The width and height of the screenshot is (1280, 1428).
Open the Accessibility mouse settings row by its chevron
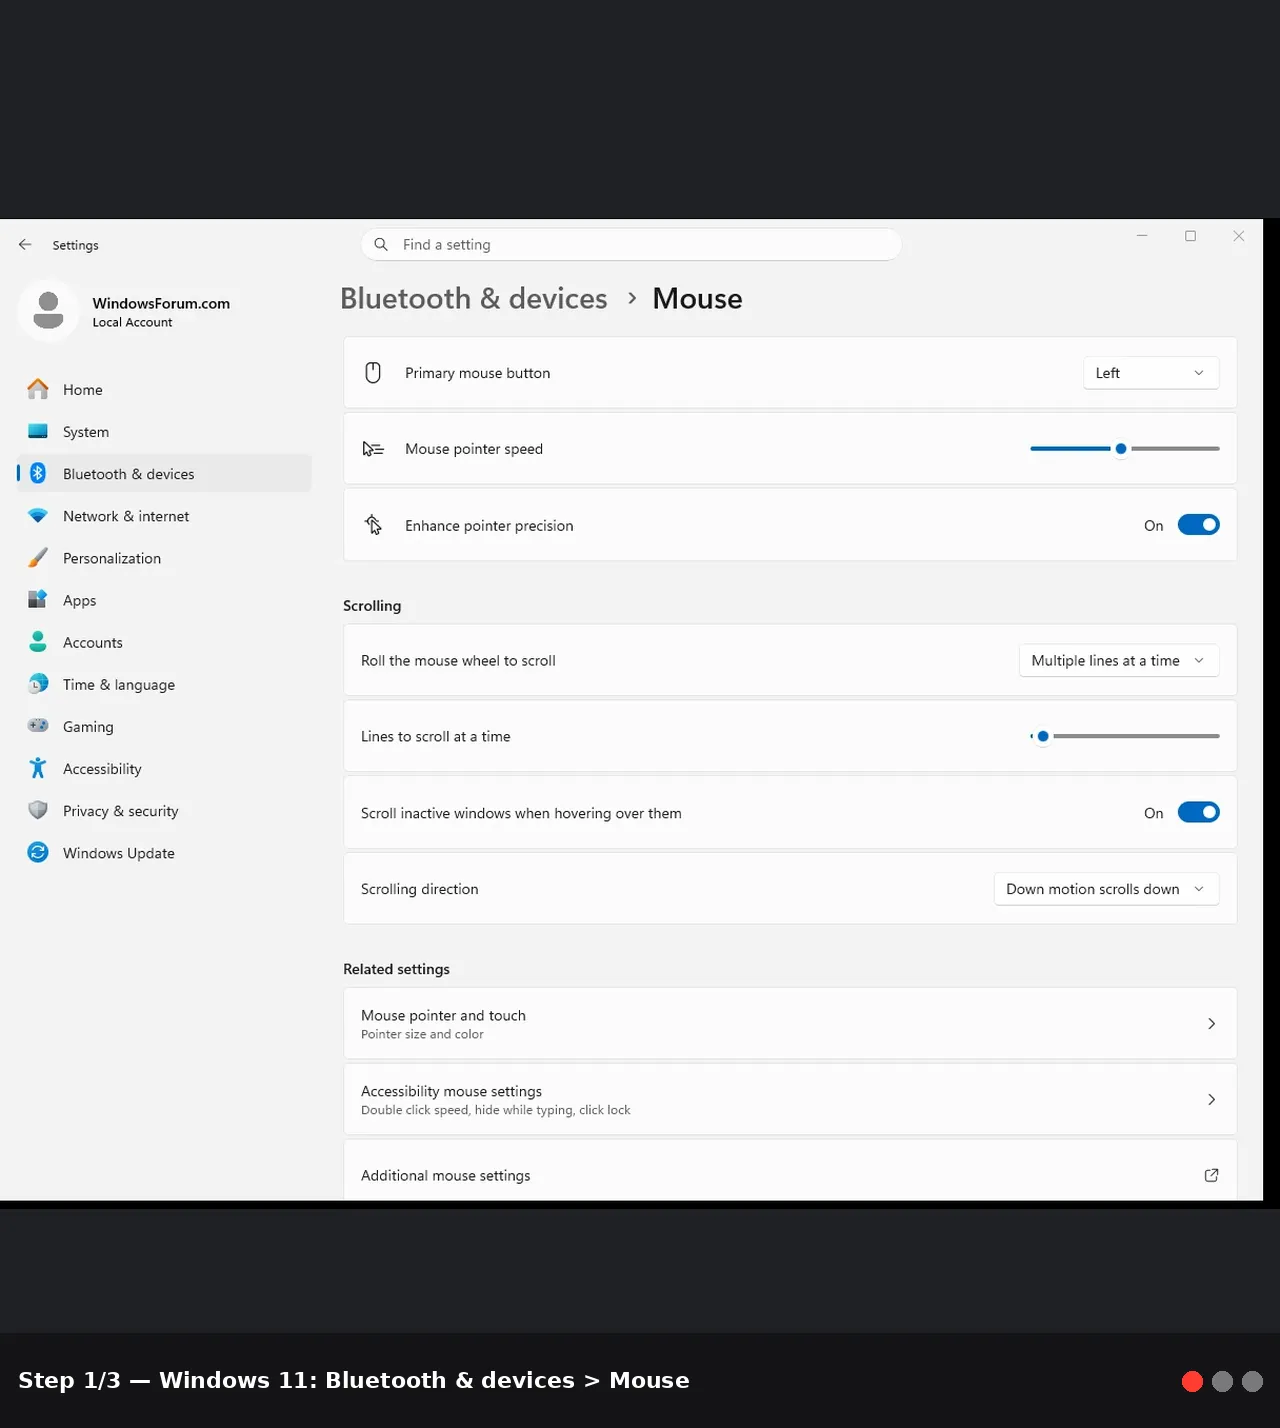pyautogui.click(x=1211, y=1099)
